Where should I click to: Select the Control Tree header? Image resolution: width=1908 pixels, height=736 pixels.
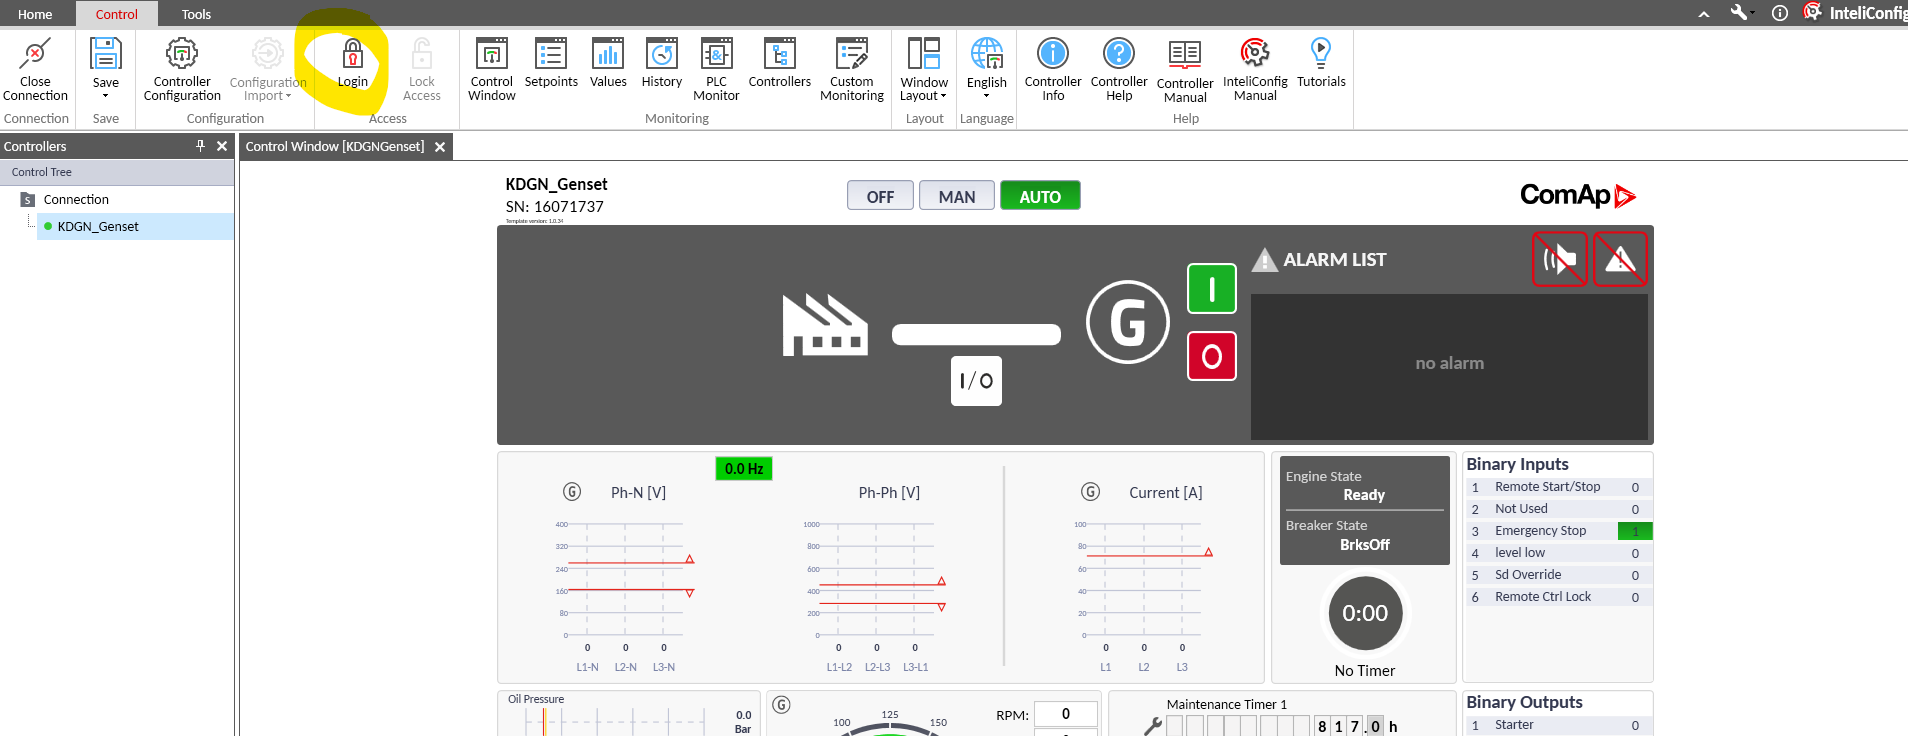click(x=117, y=172)
